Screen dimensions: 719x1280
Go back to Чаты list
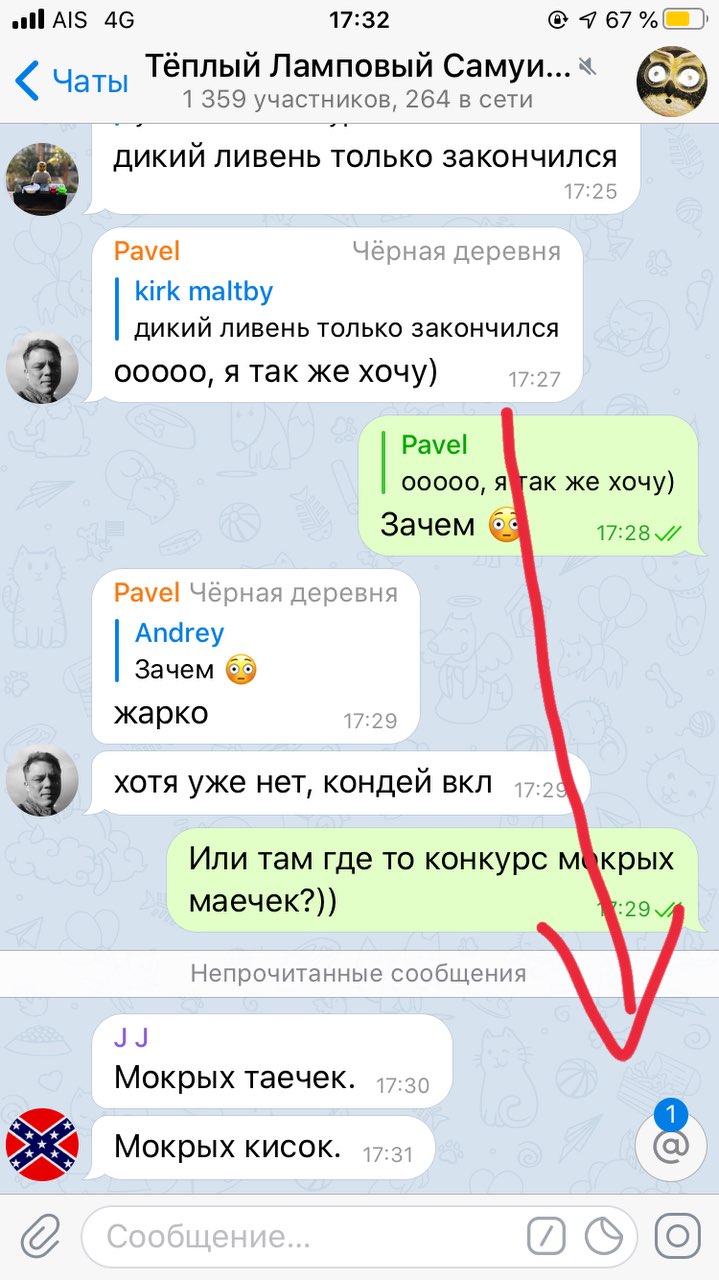click(x=72, y=81)
